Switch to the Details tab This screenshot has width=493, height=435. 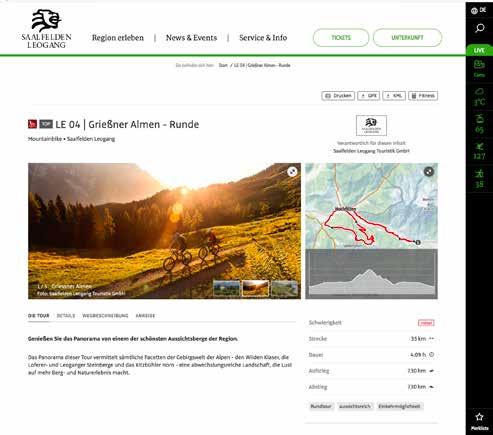[66, 316]
